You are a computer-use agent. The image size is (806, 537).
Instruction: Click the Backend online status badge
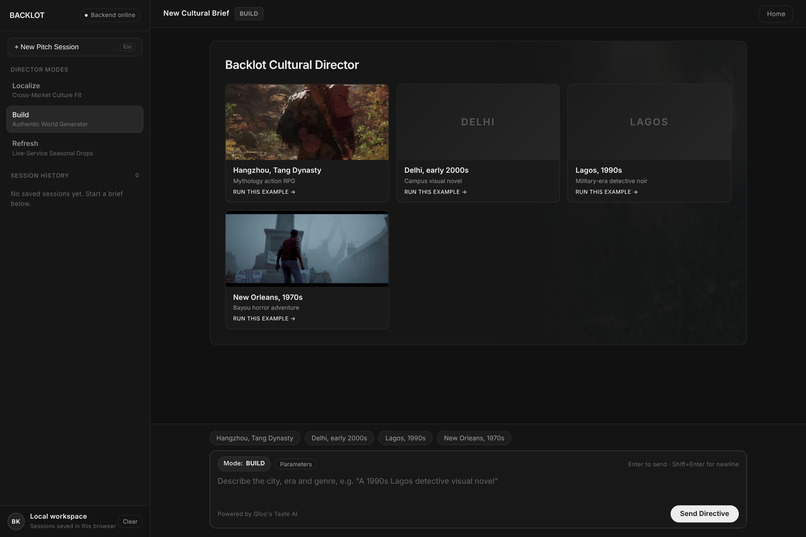pos(110,15)
